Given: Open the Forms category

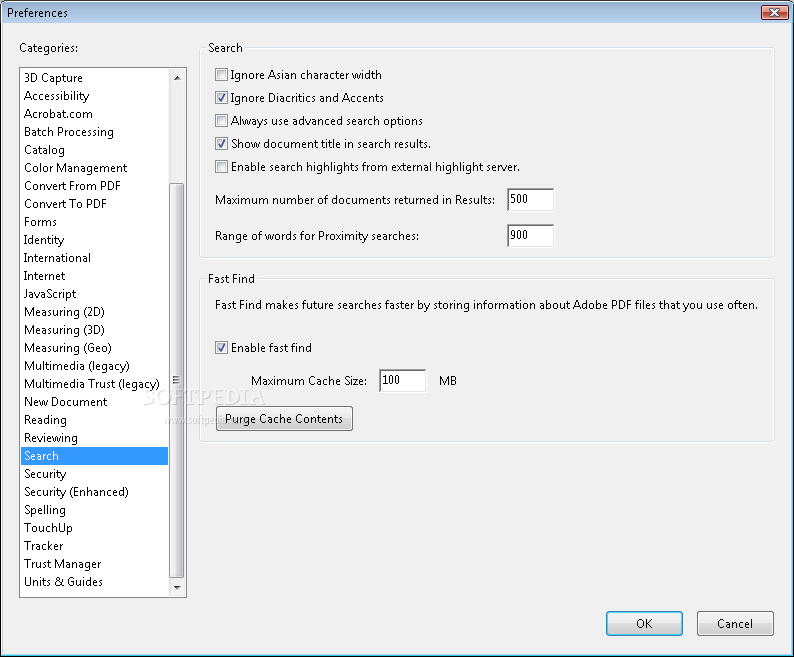Looking at the screenshot, I should (x=94, y=222).
